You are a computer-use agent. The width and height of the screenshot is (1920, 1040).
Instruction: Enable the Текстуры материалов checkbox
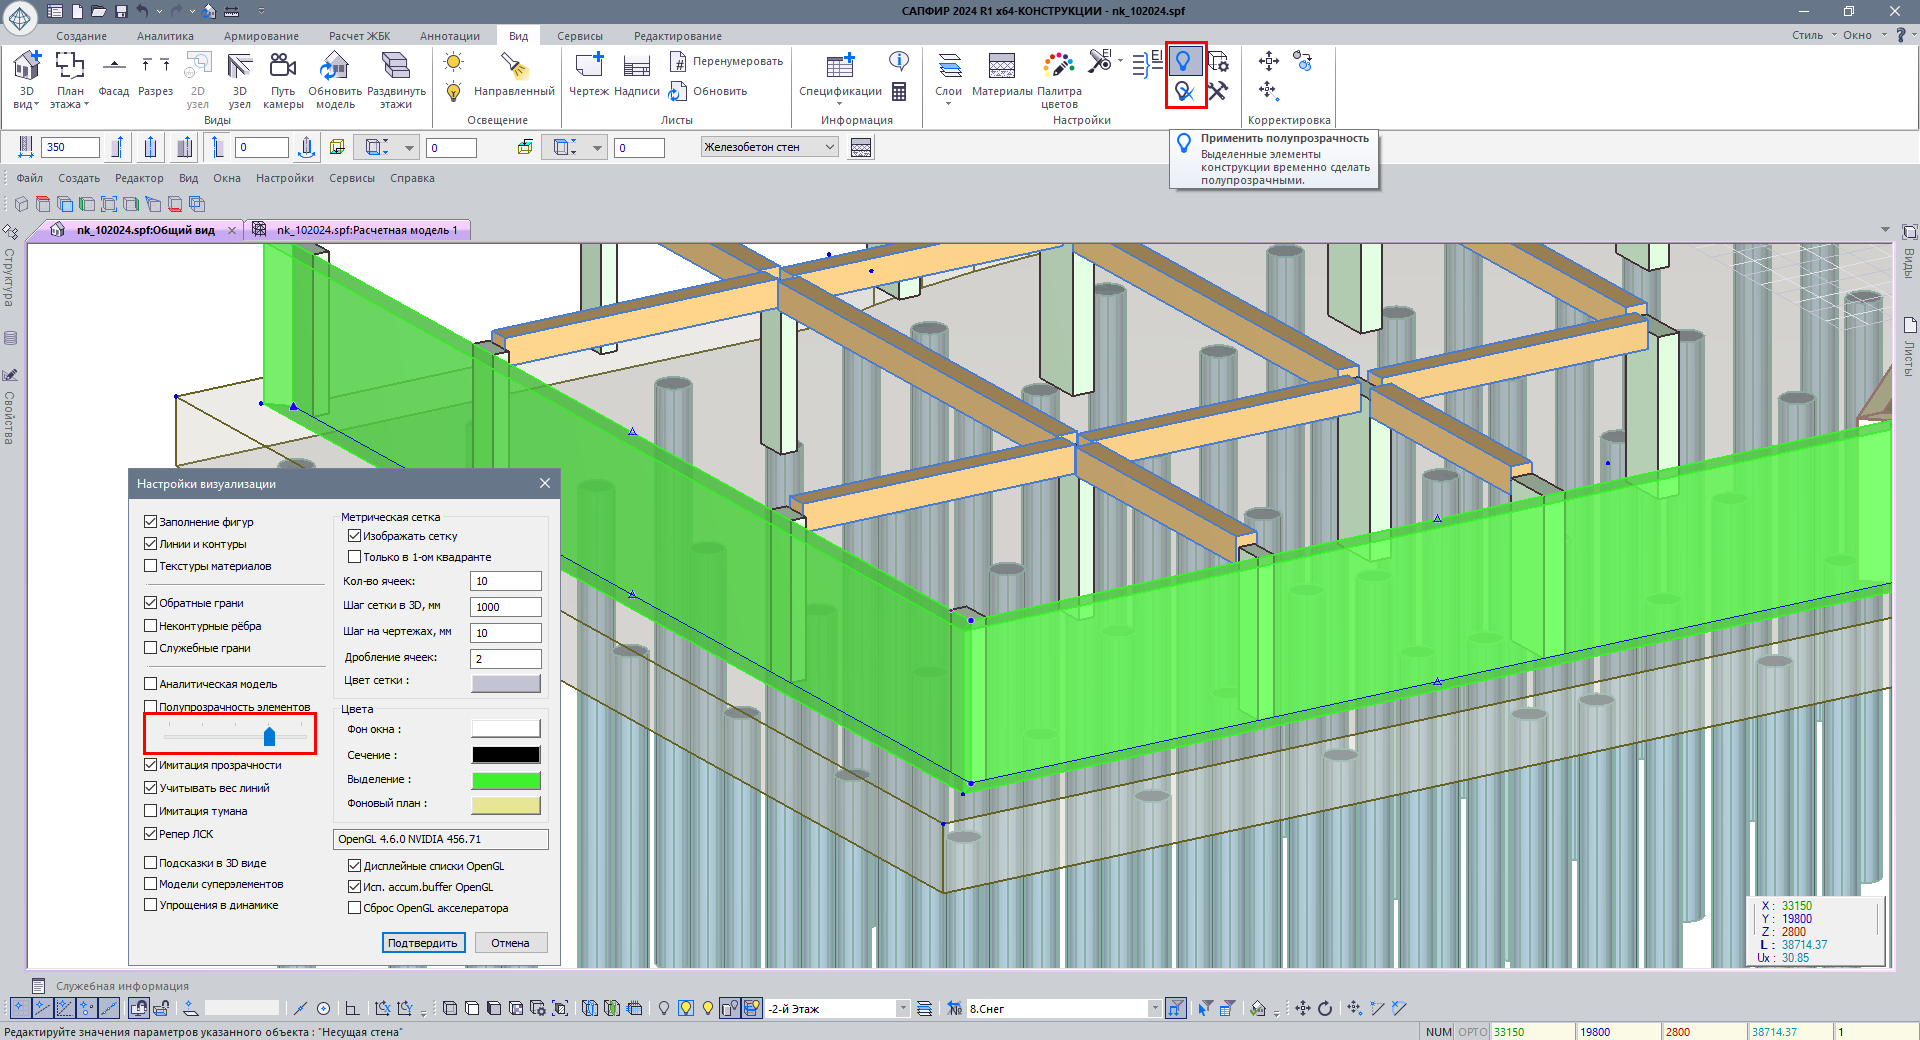coord(151,566)
